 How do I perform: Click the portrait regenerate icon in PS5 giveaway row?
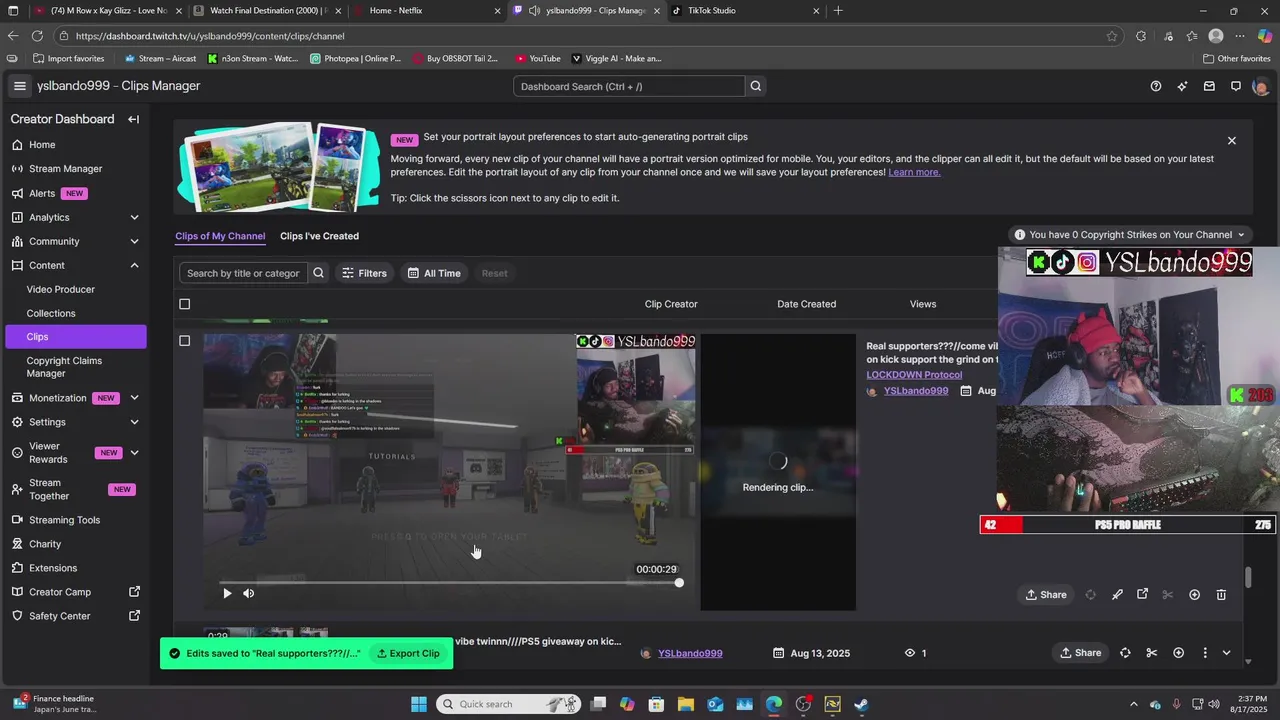1125,653
